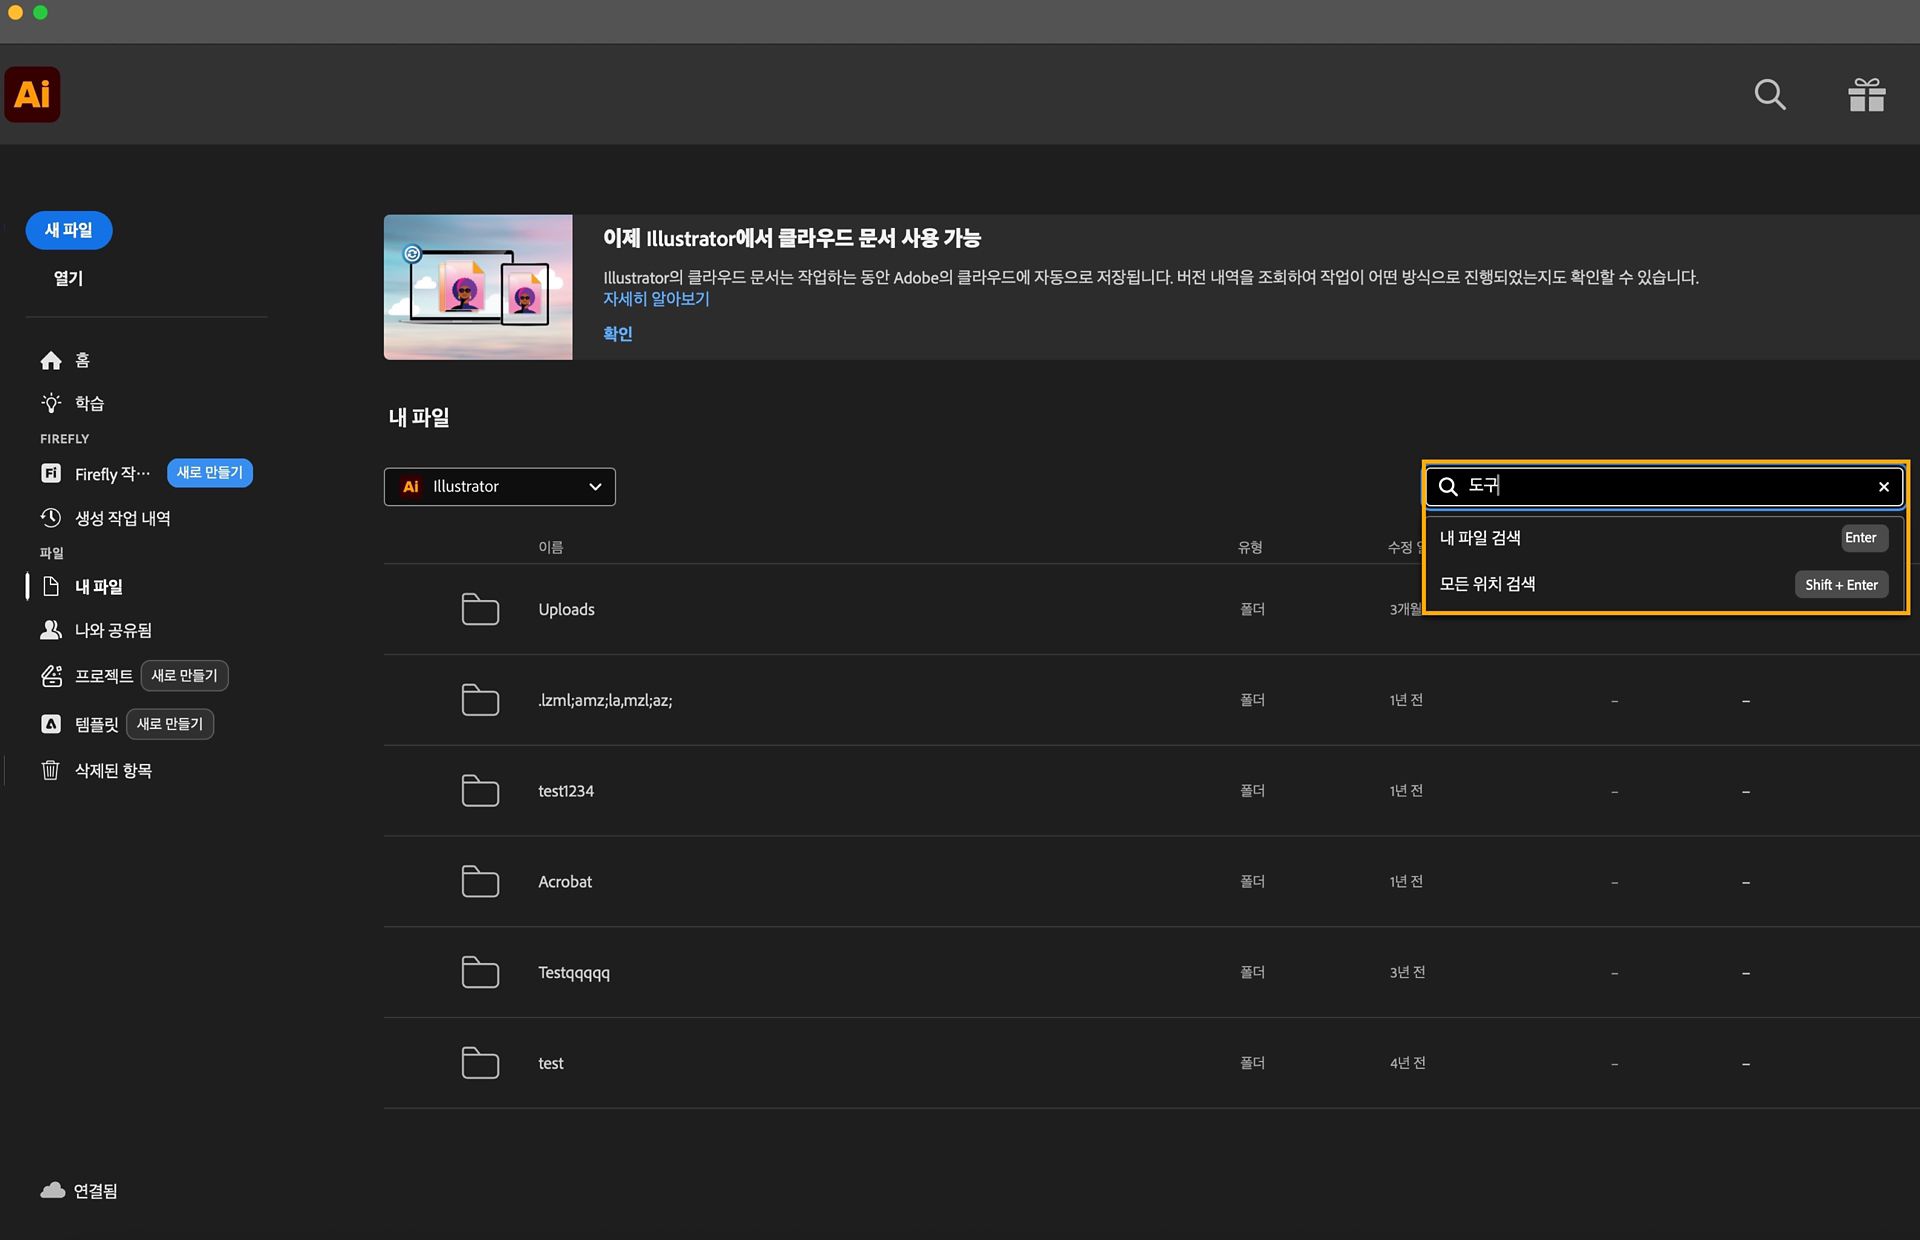1920x1240 pixels.
Task: Click 확인 in the cloud banner
Action: click(x=618, y=334)
